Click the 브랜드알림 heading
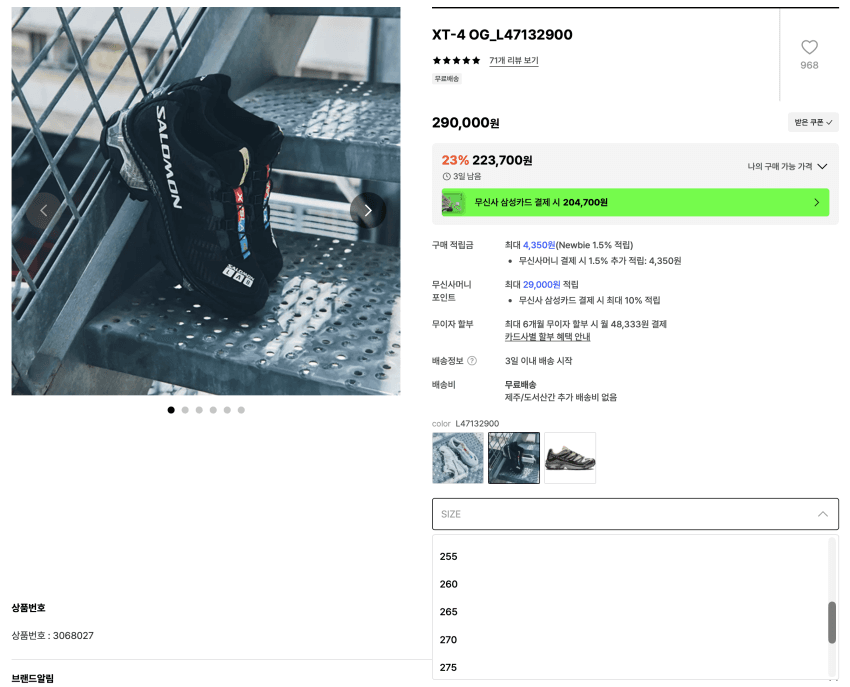 click(x=33, y=678)
